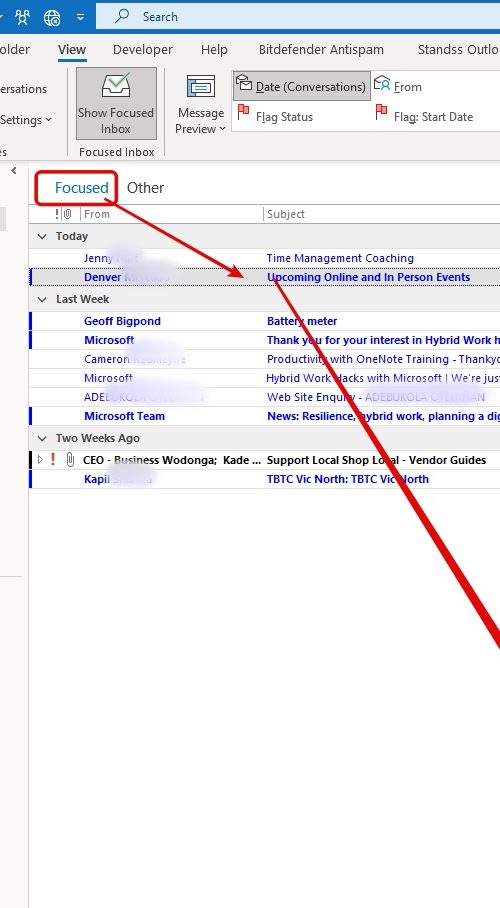Arrange messages by From

tap(399, 86)
